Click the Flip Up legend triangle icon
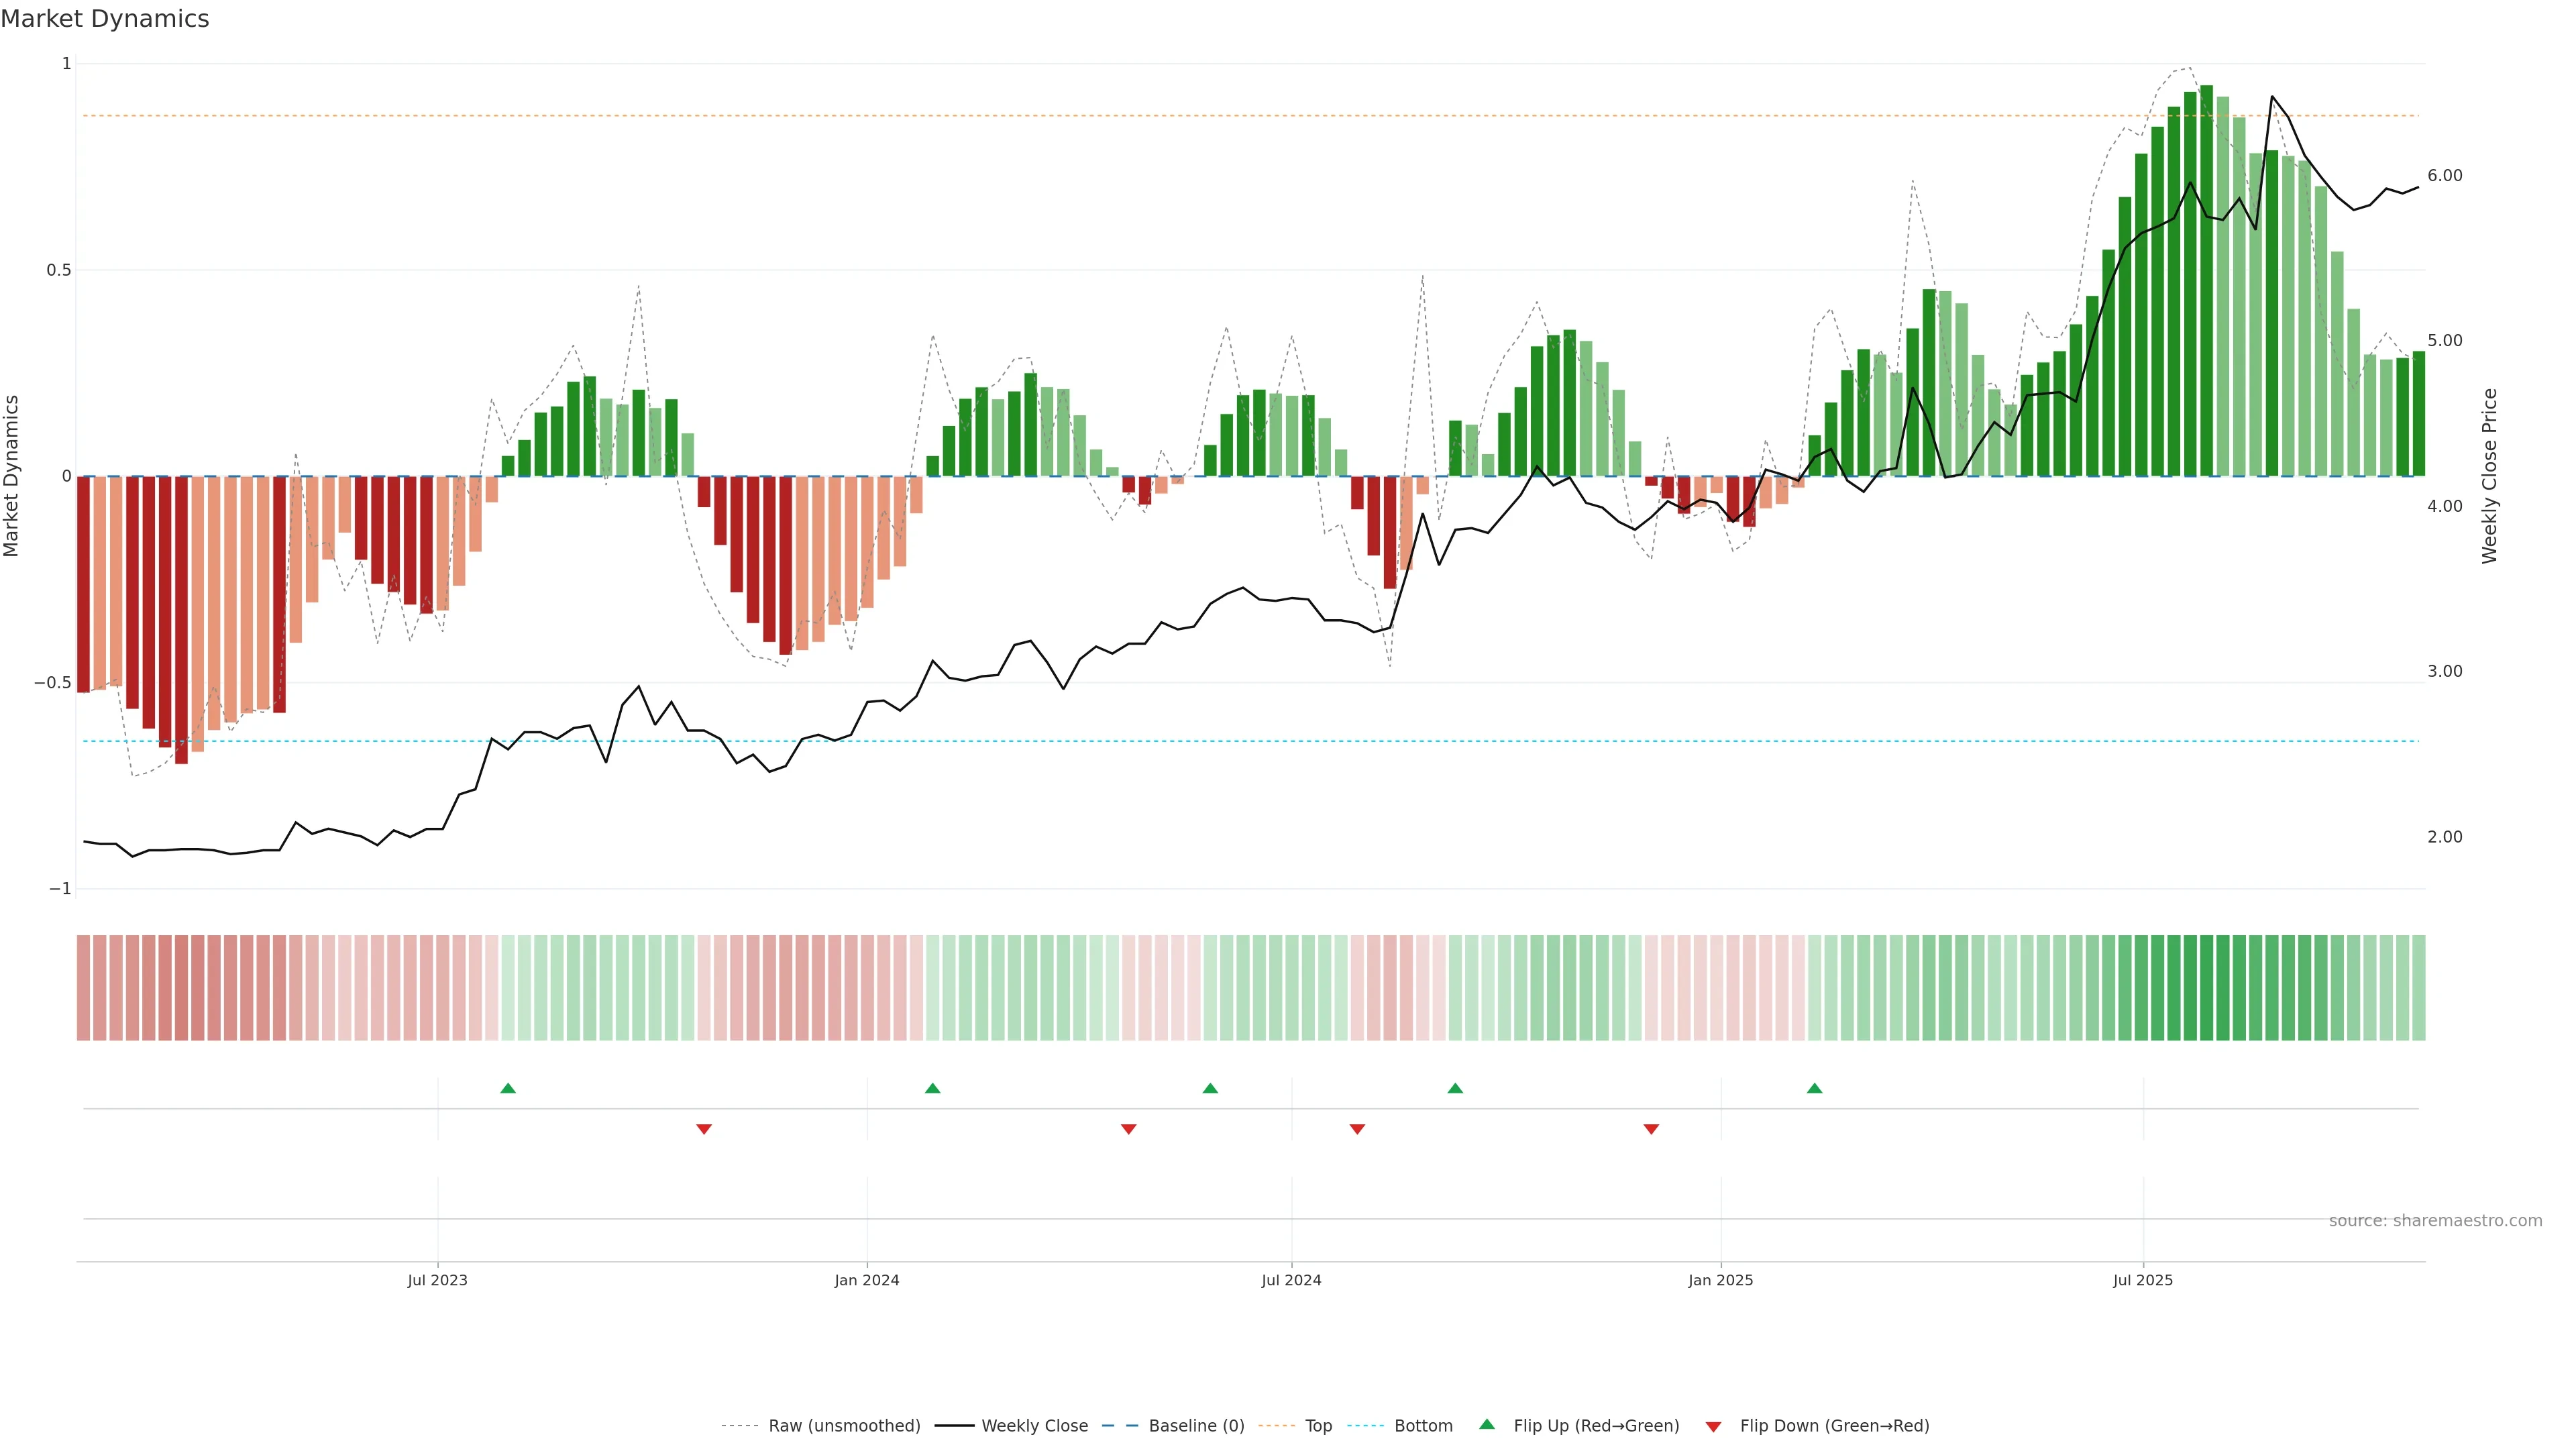 point(1487,1424)
